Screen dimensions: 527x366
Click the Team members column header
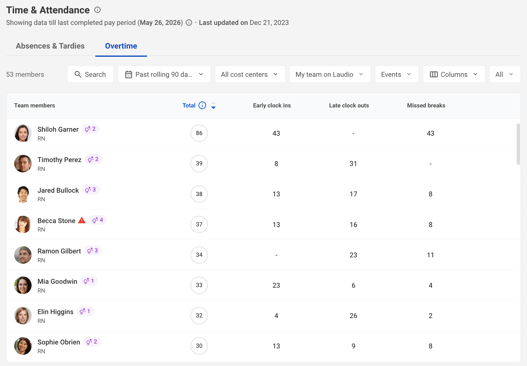click(x=35, y=106)
